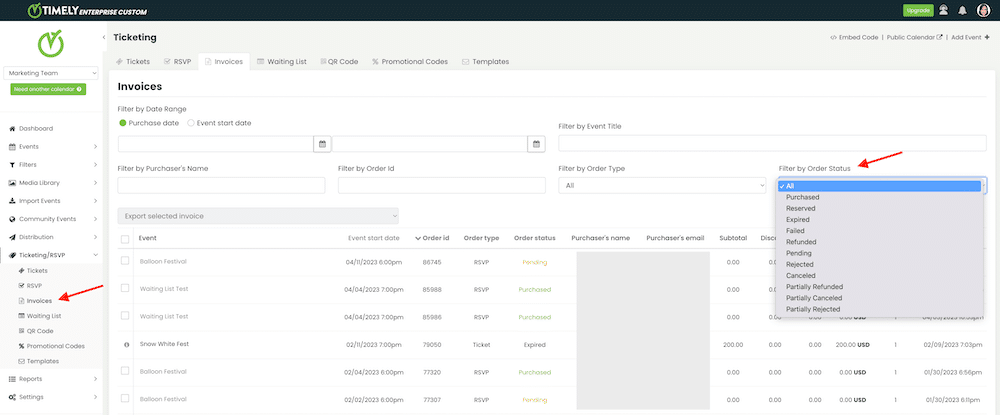The height and width of the screenshot is (415, 1000).
Task: Select the Event start date radio button
Action: [192, 123]
